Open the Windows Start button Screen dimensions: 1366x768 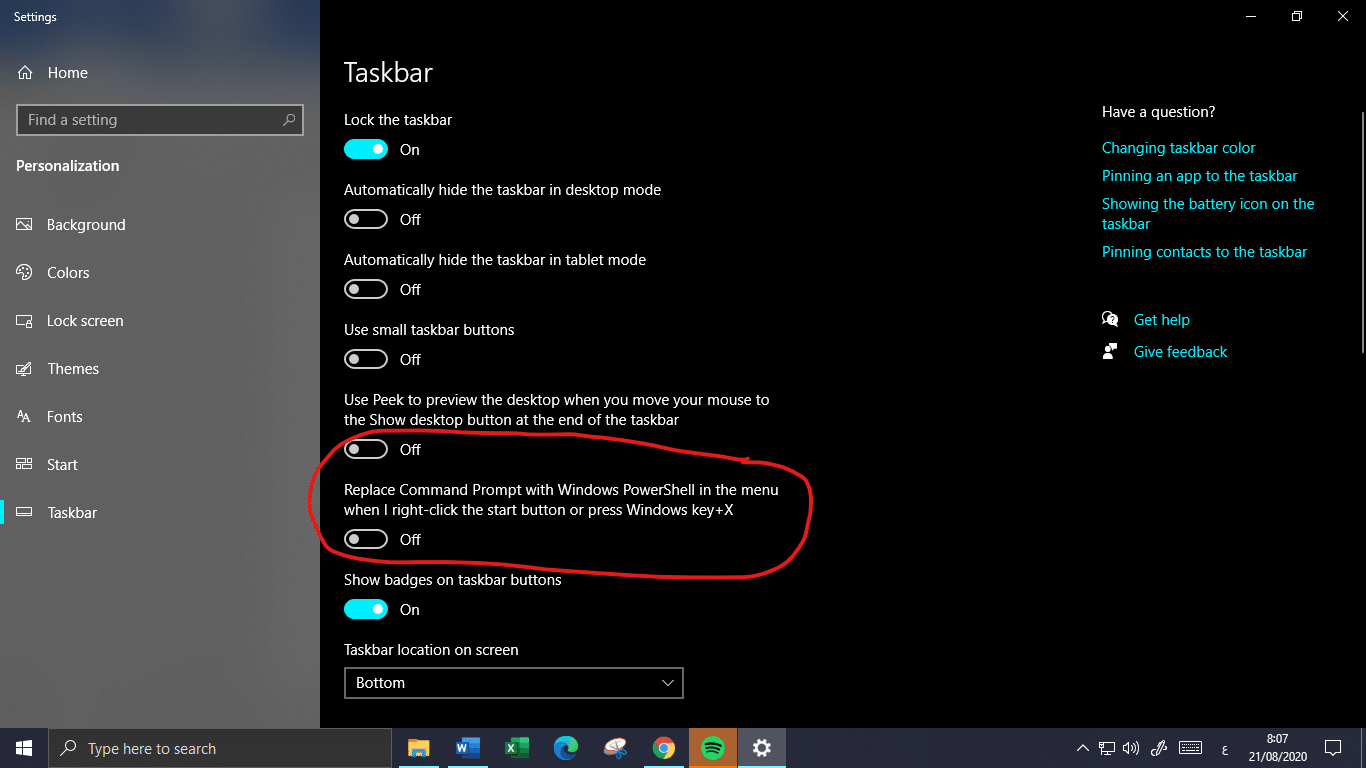coord(24,748)
